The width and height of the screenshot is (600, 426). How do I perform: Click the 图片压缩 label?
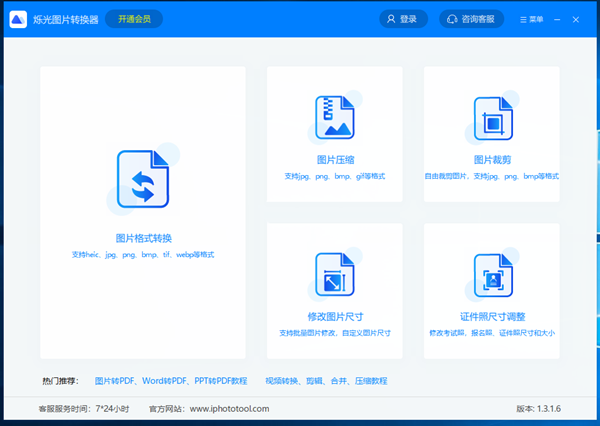(335, 160)
